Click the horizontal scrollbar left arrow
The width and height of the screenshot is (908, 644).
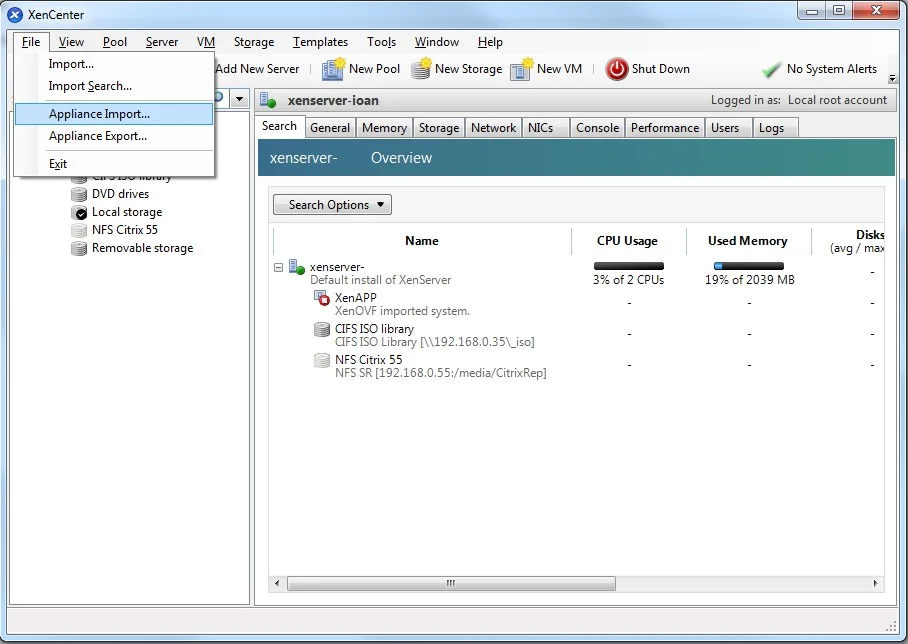[277, 583]
